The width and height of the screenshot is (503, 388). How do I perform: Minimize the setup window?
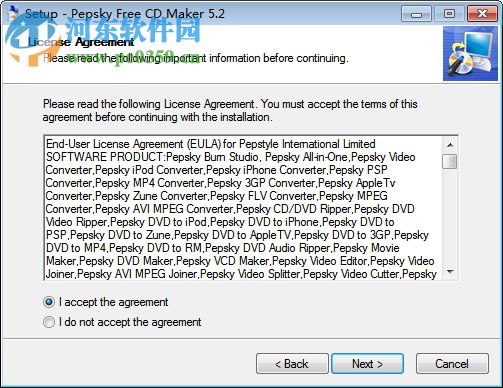(x=416, y=14)
